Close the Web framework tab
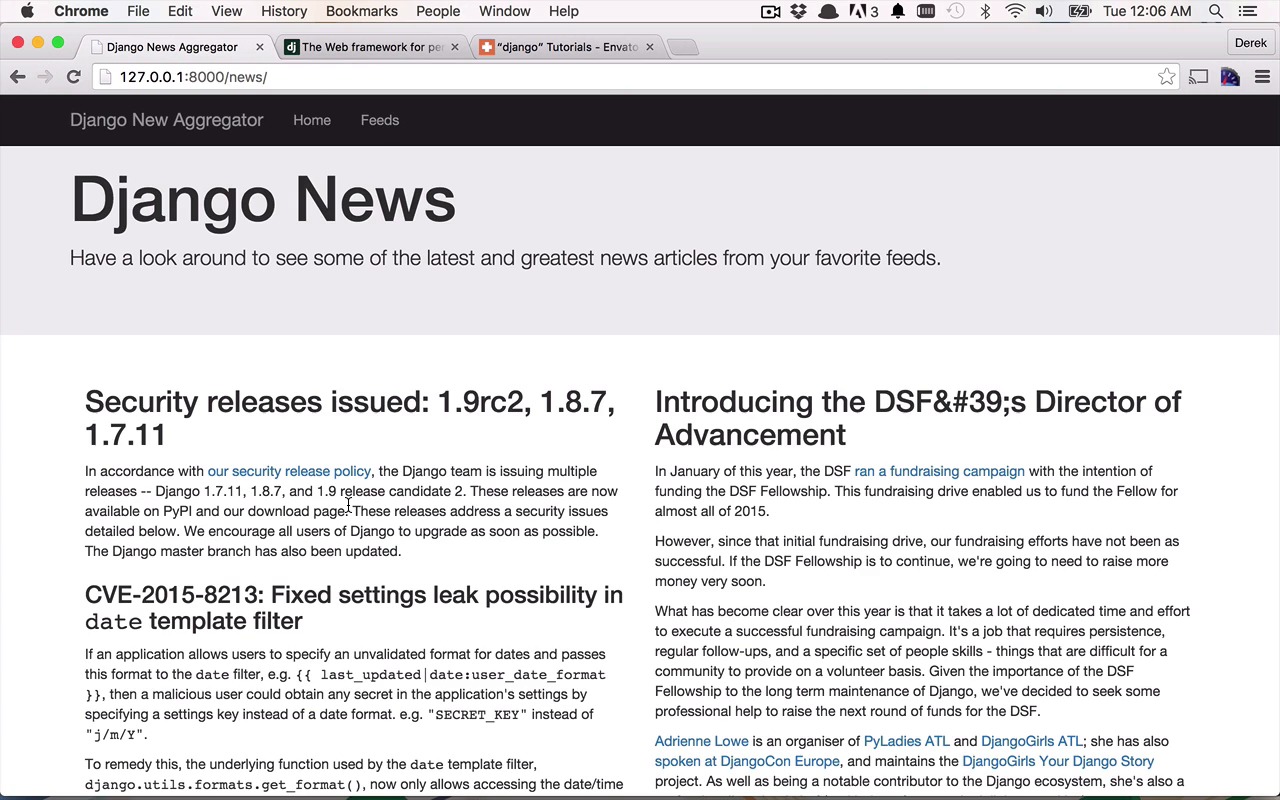Image resolution: width=1280 pixels, height=800 pixels. point(454,47)
